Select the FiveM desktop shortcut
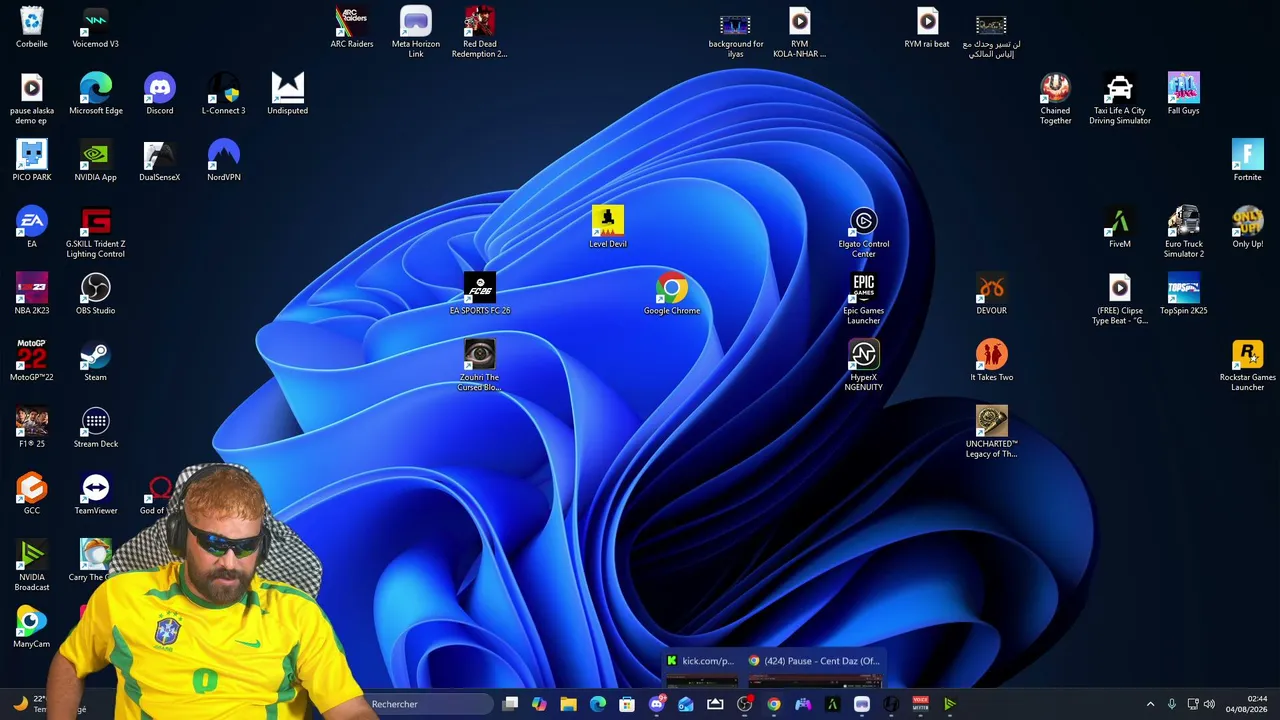1280x720 pixels. pos(1120,228)
